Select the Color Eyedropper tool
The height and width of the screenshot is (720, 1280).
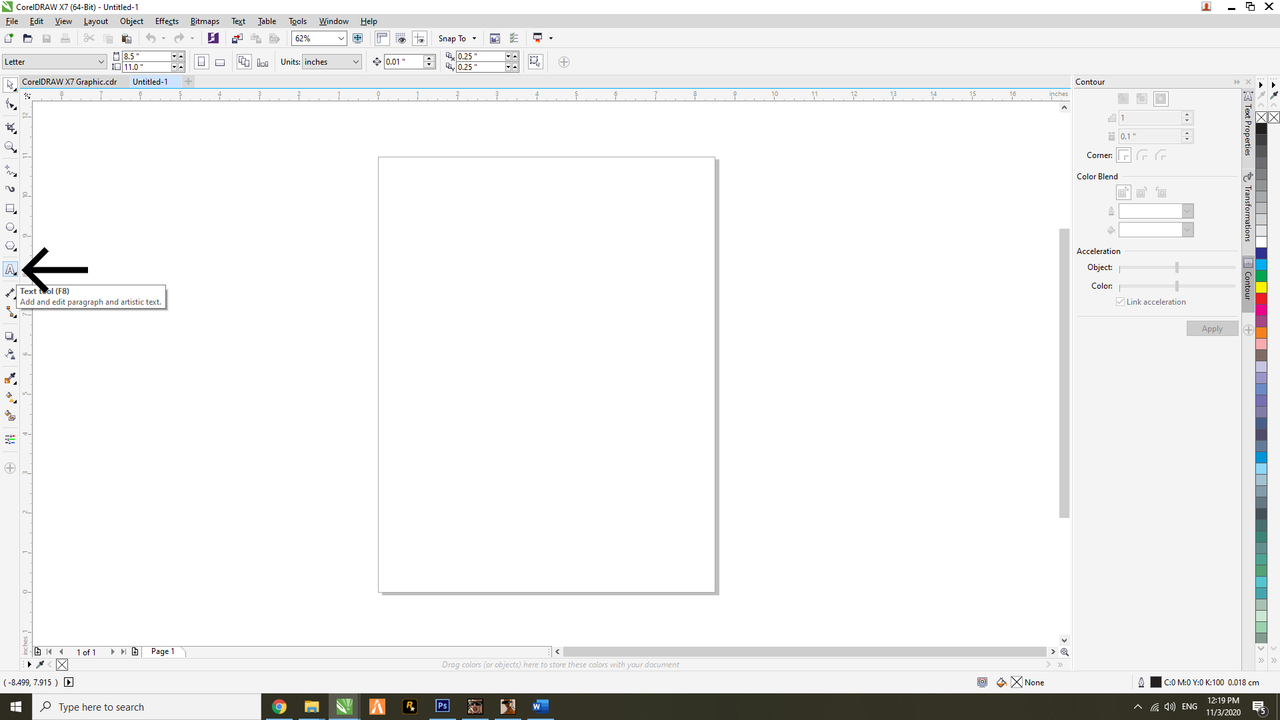[10, 378]
